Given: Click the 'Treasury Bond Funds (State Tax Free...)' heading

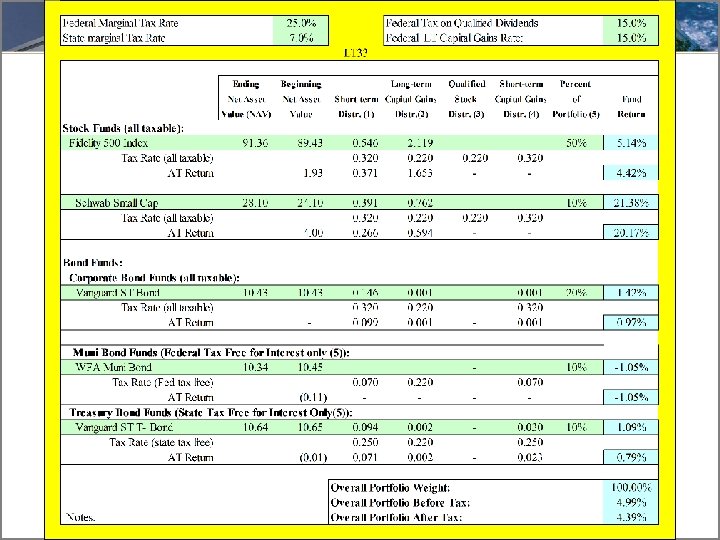Looking at the screenshot, I should (x=211, y=412).
